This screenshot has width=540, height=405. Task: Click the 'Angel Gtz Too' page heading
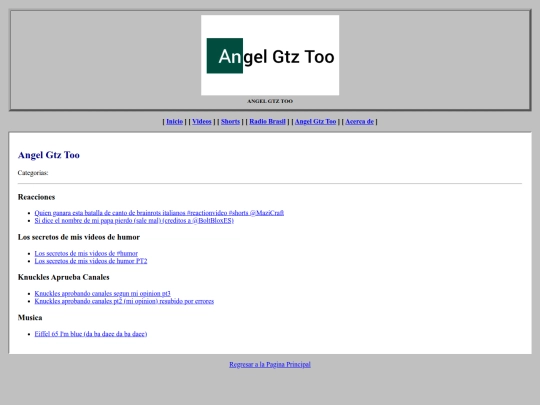[49, 155]
